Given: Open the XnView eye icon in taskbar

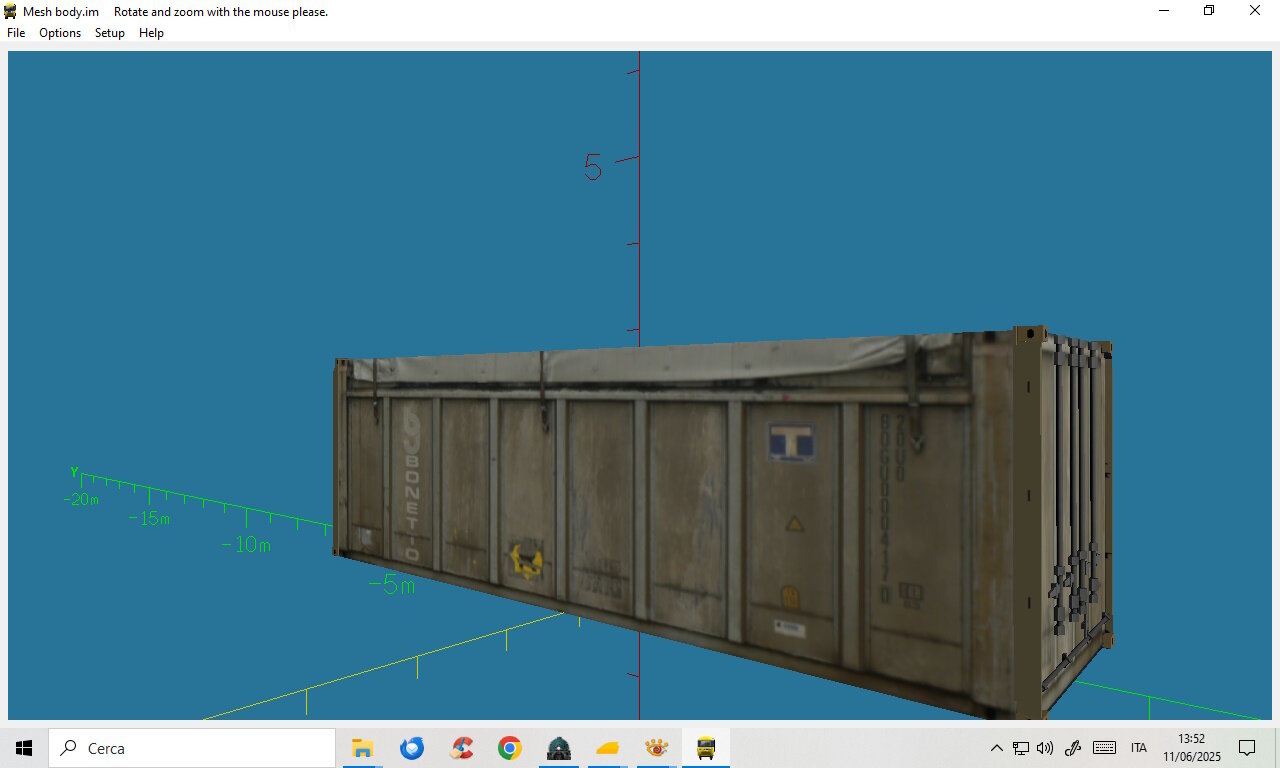Looking at the screenshot, I should 657,748.
